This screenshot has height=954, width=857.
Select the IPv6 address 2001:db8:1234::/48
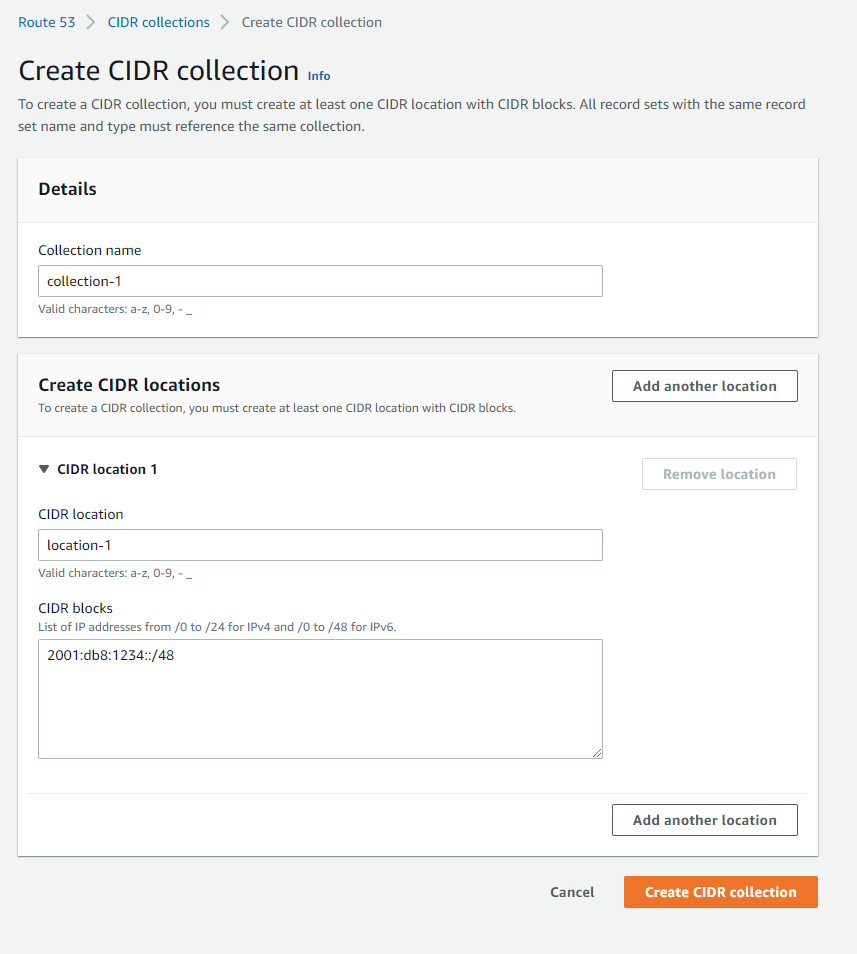pyautogui.click(x=110, y=654)
